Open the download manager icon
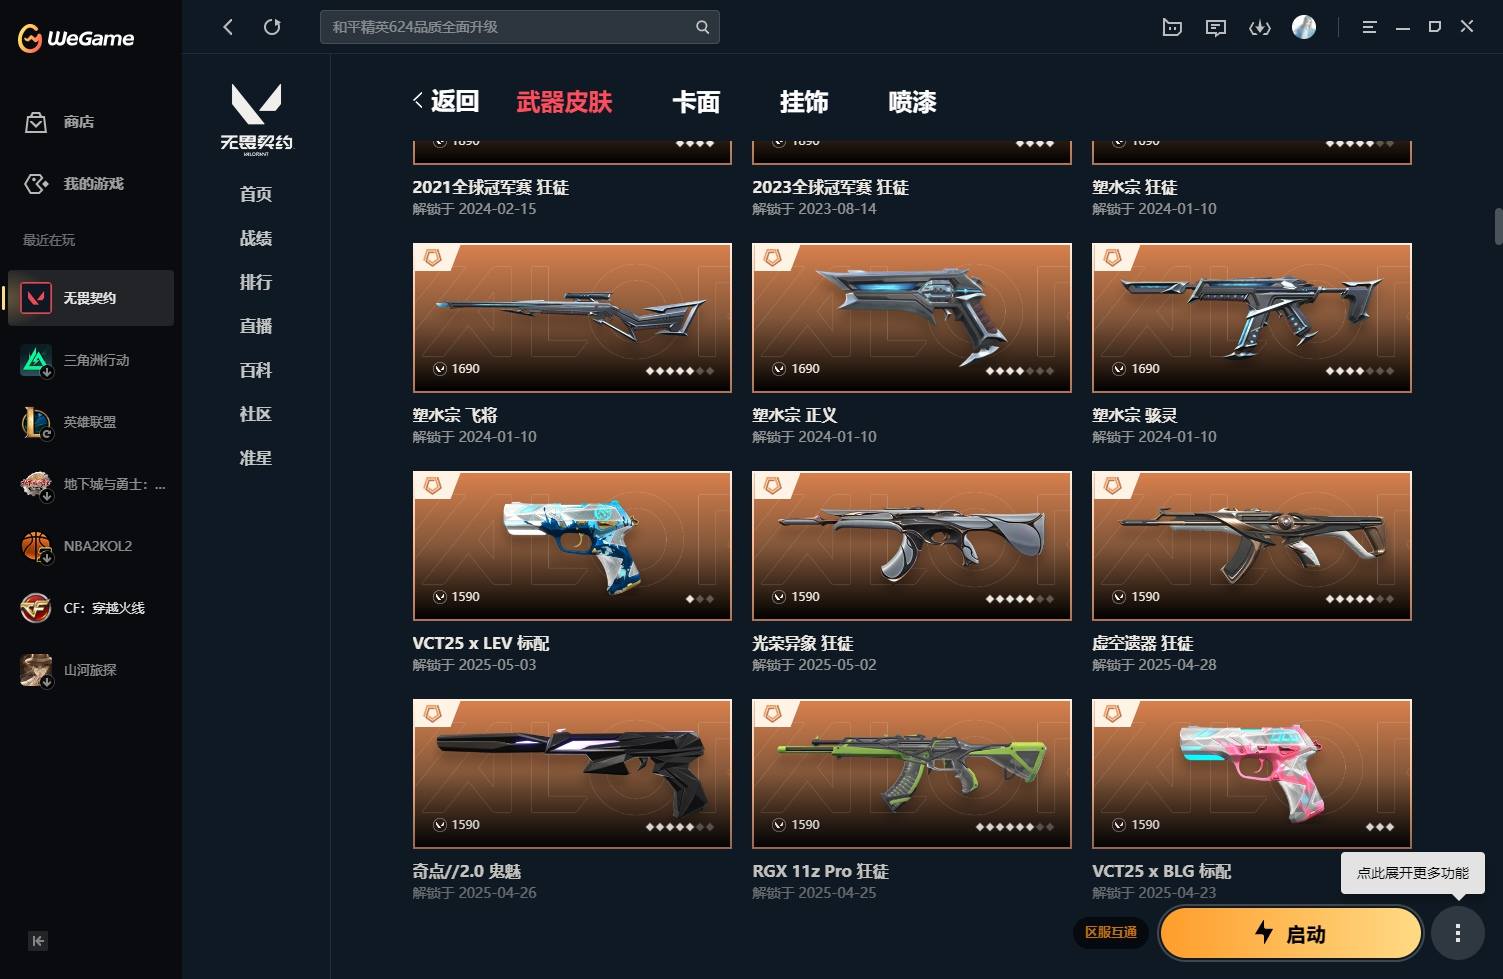 click(1260, 27)
